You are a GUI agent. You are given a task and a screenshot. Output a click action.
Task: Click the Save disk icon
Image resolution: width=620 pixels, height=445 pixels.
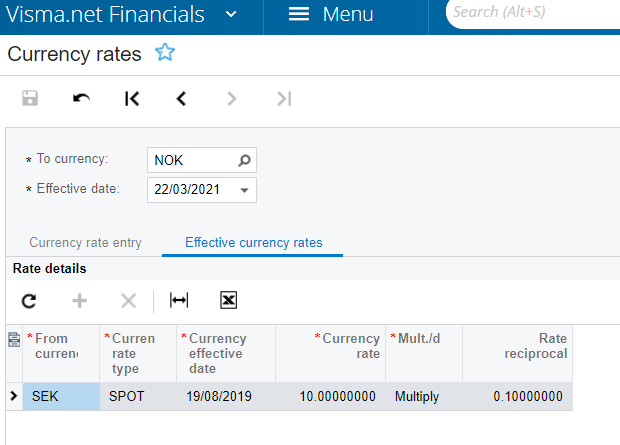pyautogui.click(x=30, y=98)
